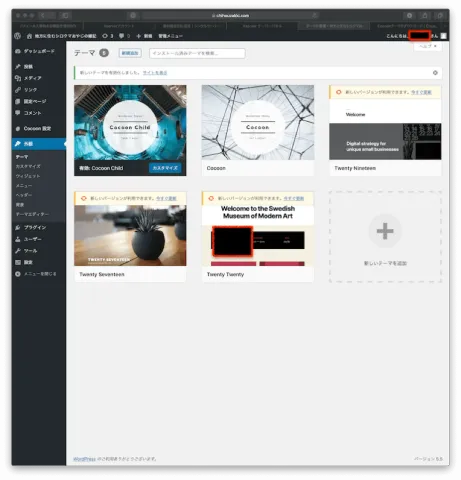Open Cocoon 設定 in the sidebar
Viewport: 461px width, 480px height.
pyautogui.click(x=39, y=128)
